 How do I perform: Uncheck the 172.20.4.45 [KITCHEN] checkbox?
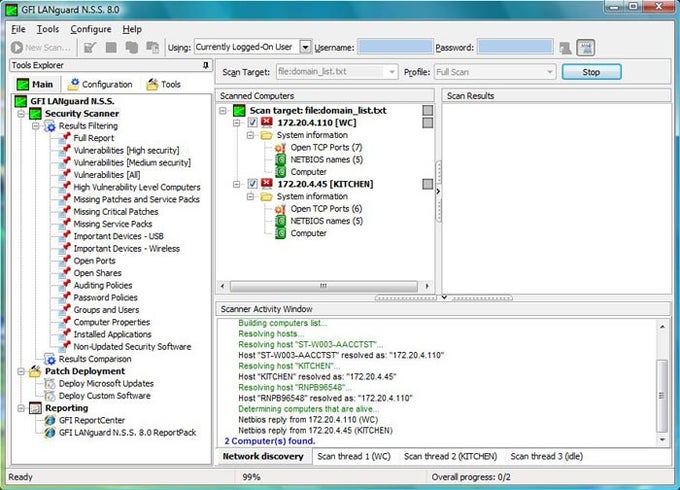(252, 184)
